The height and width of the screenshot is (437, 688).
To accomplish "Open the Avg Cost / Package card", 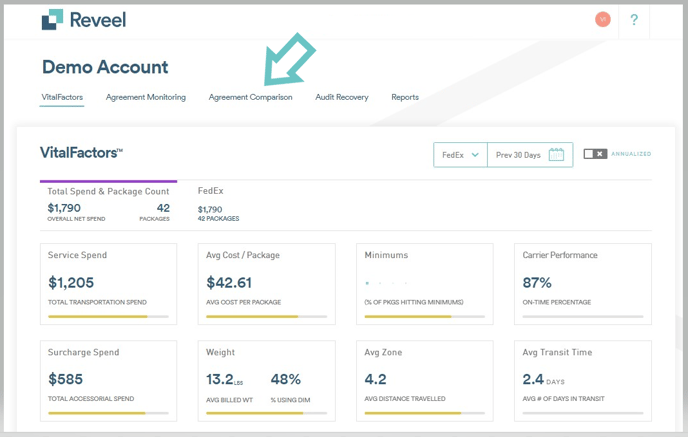I will 266,284.
